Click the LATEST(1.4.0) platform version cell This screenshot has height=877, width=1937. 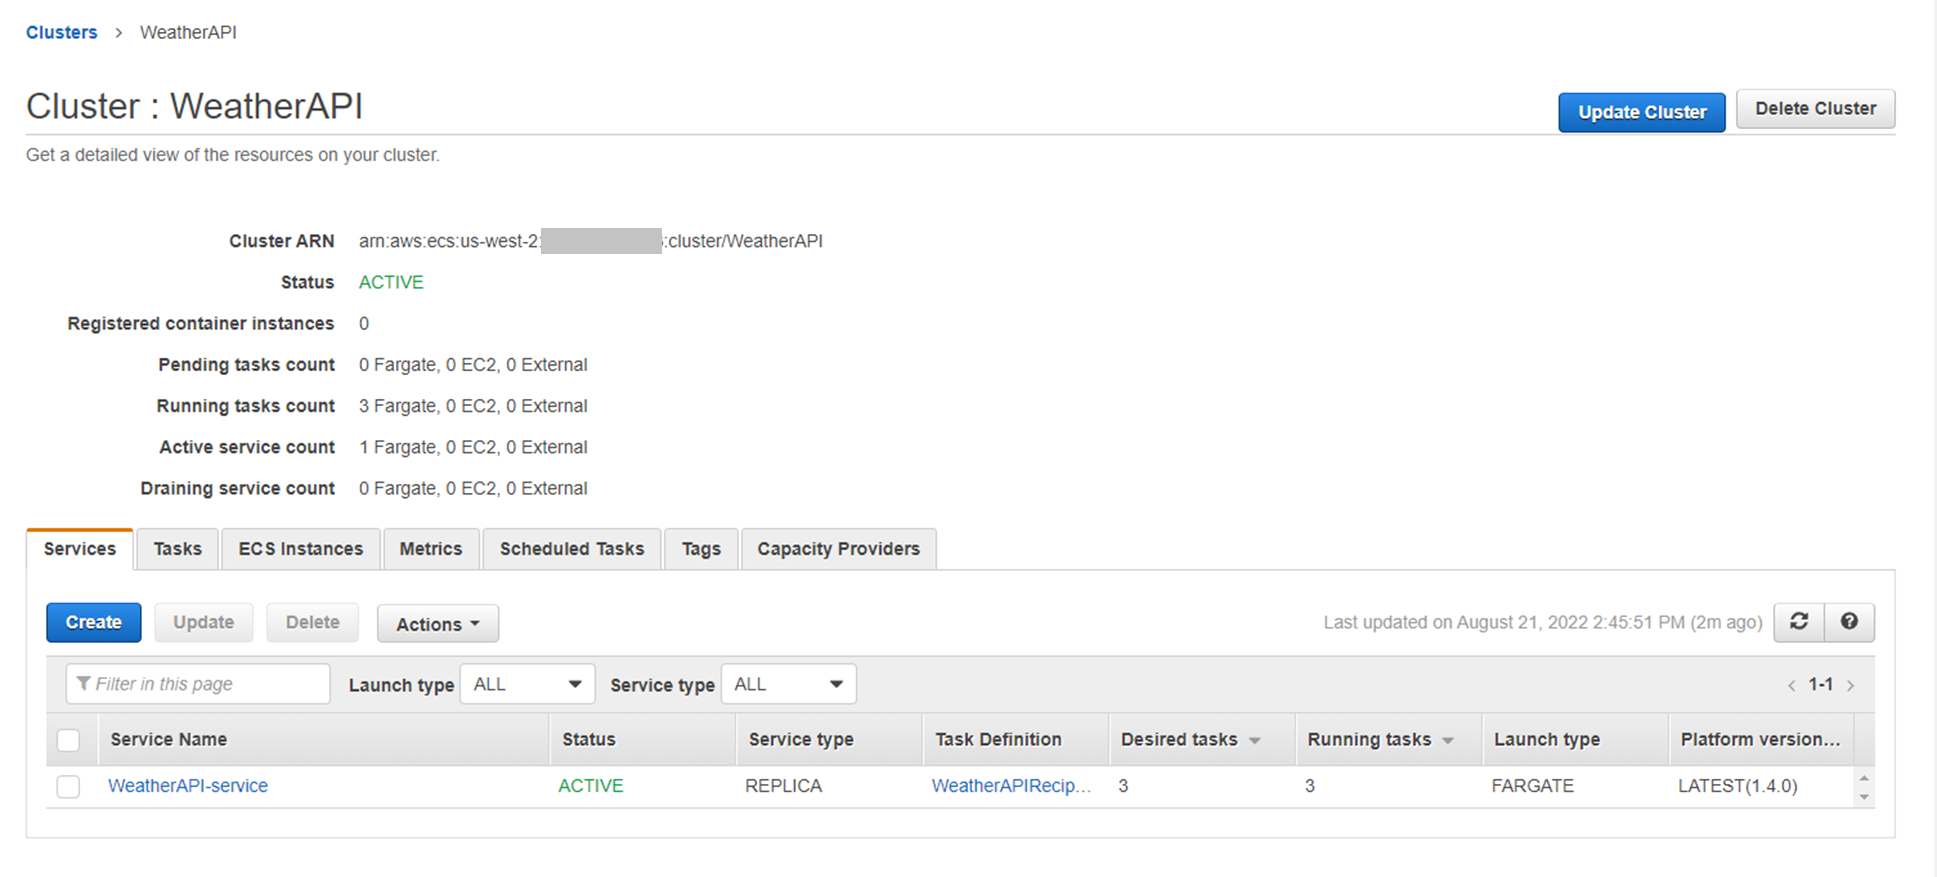pos(1738,786)
